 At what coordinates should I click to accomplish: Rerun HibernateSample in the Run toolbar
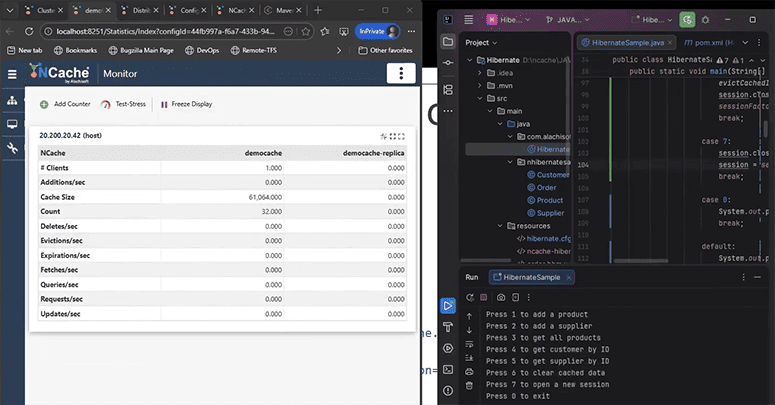point(470,297)
